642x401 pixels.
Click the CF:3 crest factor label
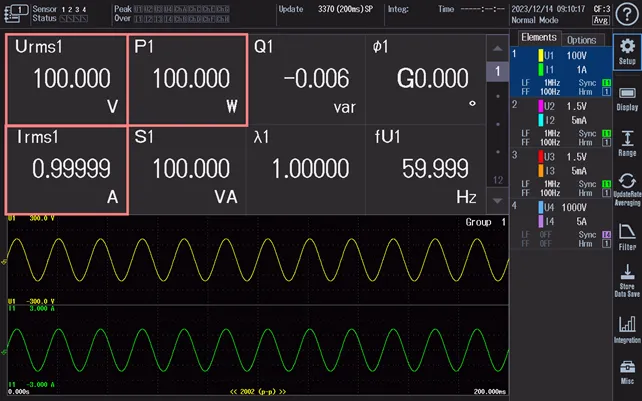[602, 9]
